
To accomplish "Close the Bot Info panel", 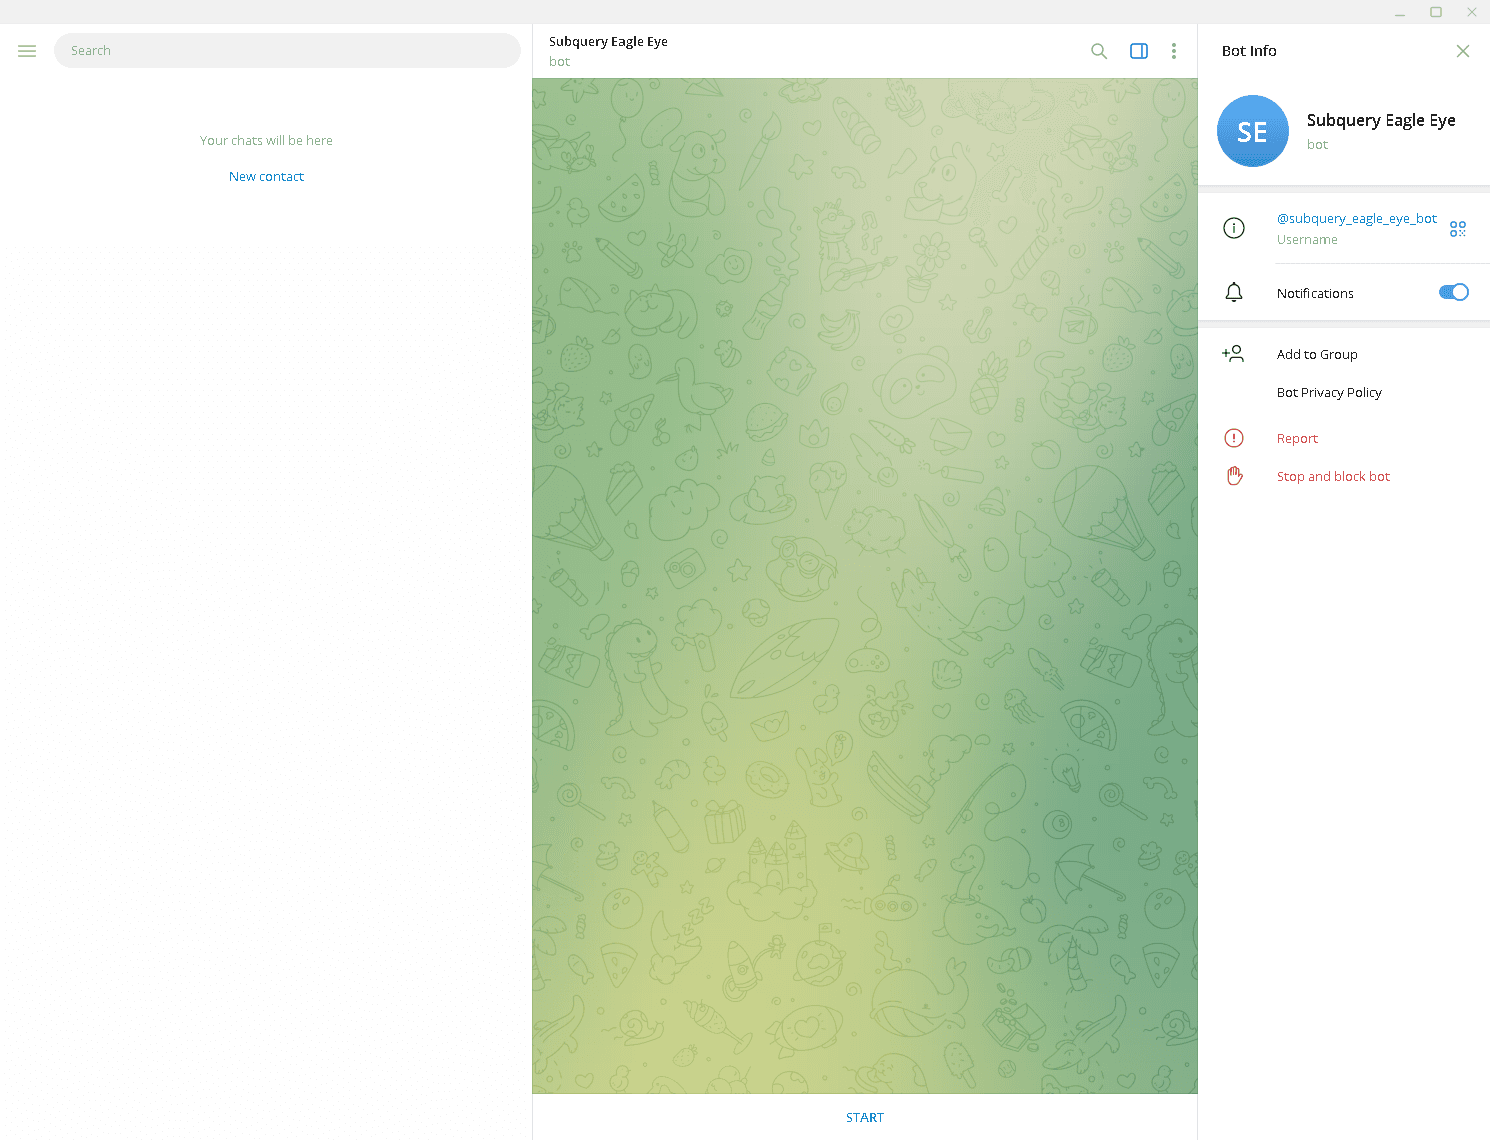I will pyautogui.click(x=1463, y=51).
